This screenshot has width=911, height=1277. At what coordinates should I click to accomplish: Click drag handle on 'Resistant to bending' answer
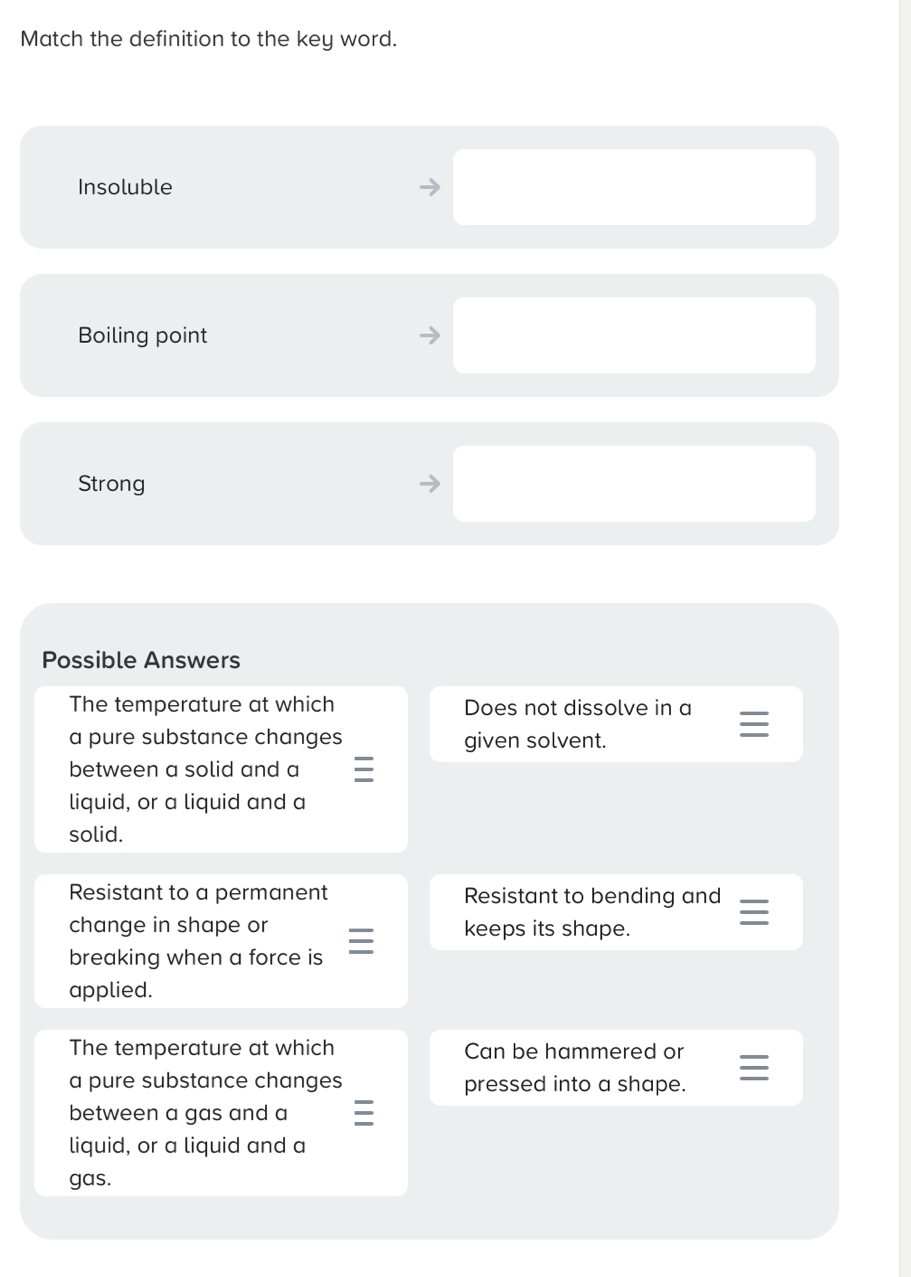[x=755, y=912]
